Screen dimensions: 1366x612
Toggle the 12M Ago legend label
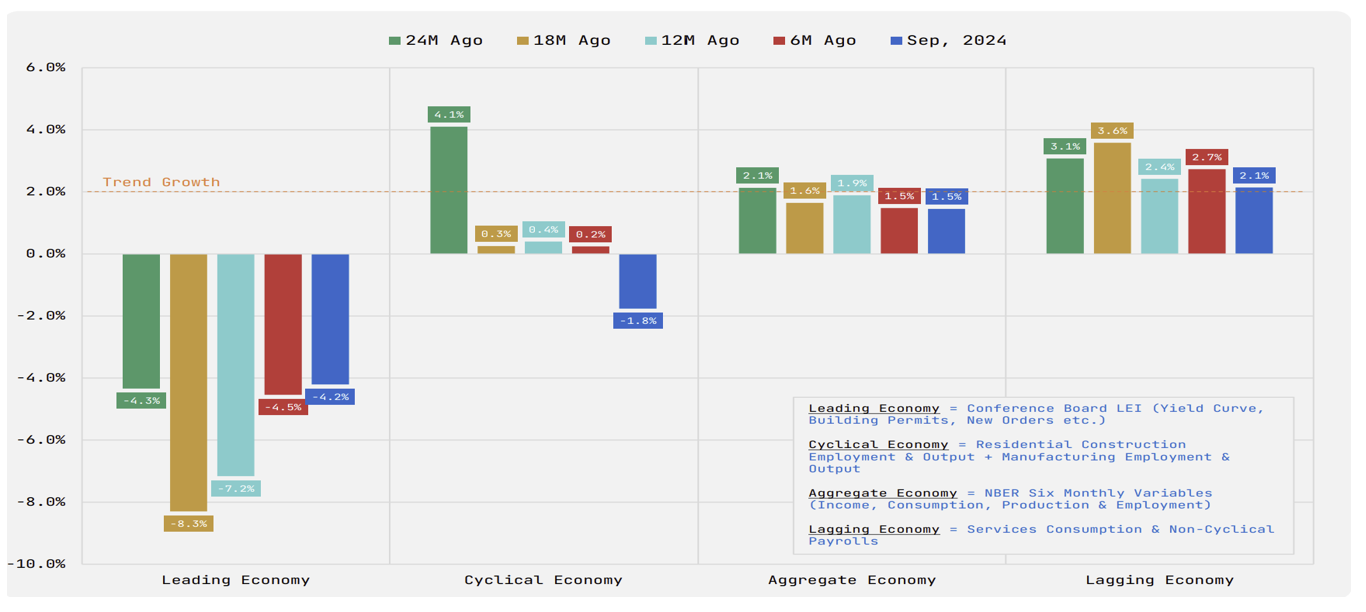tap(700, 41)
